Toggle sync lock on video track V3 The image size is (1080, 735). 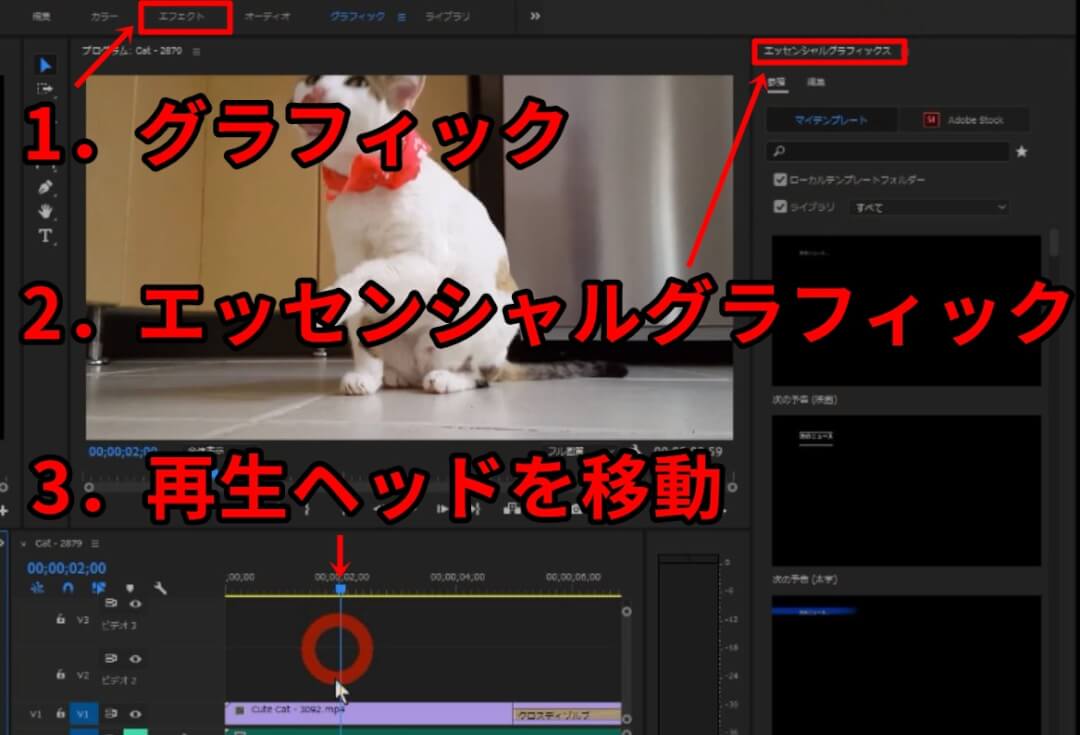pos(111,603)
